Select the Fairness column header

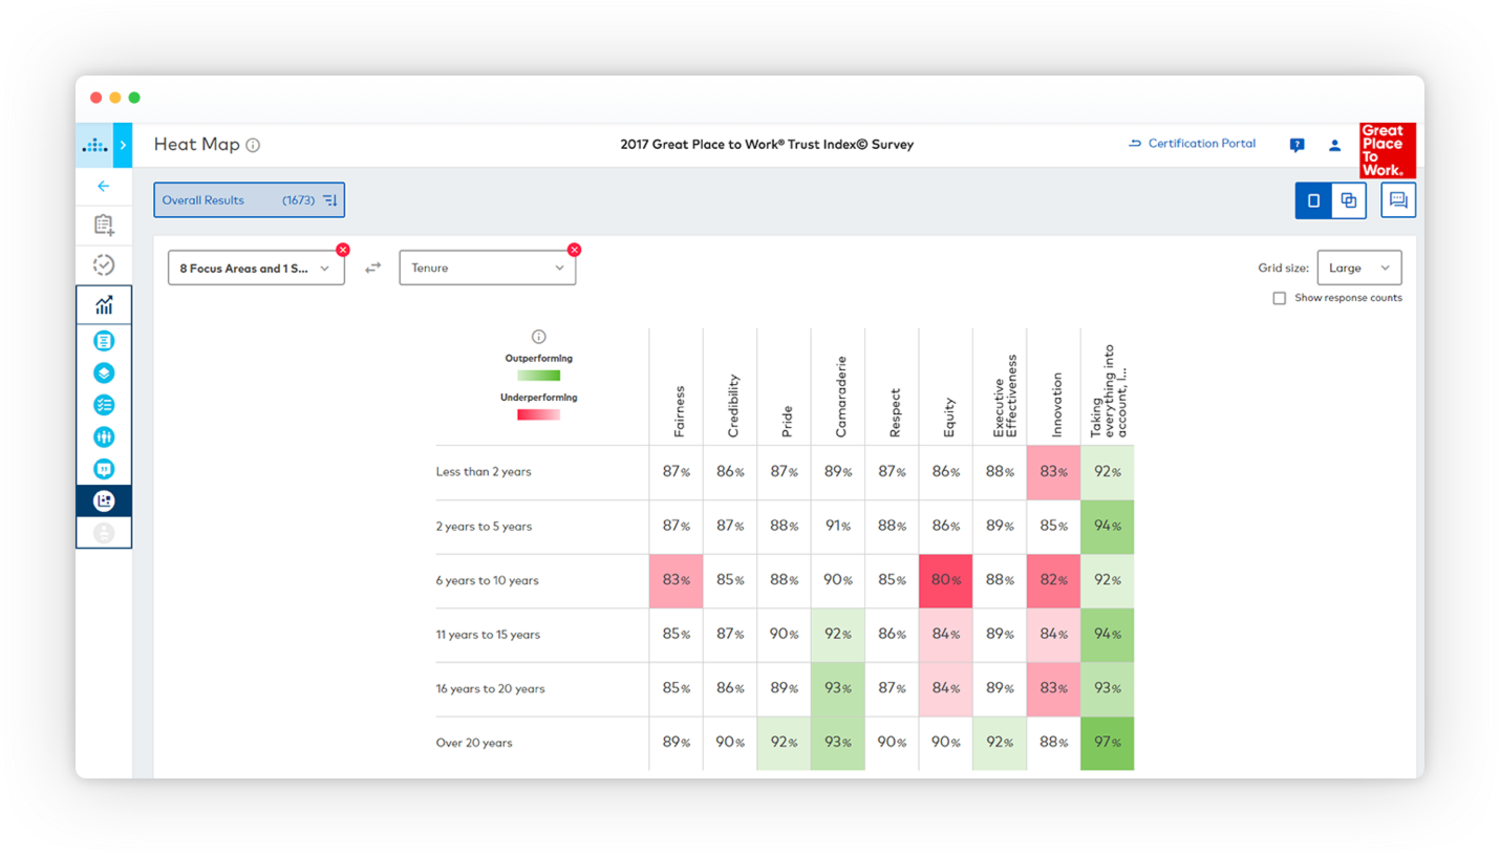(x=679, y=411)
